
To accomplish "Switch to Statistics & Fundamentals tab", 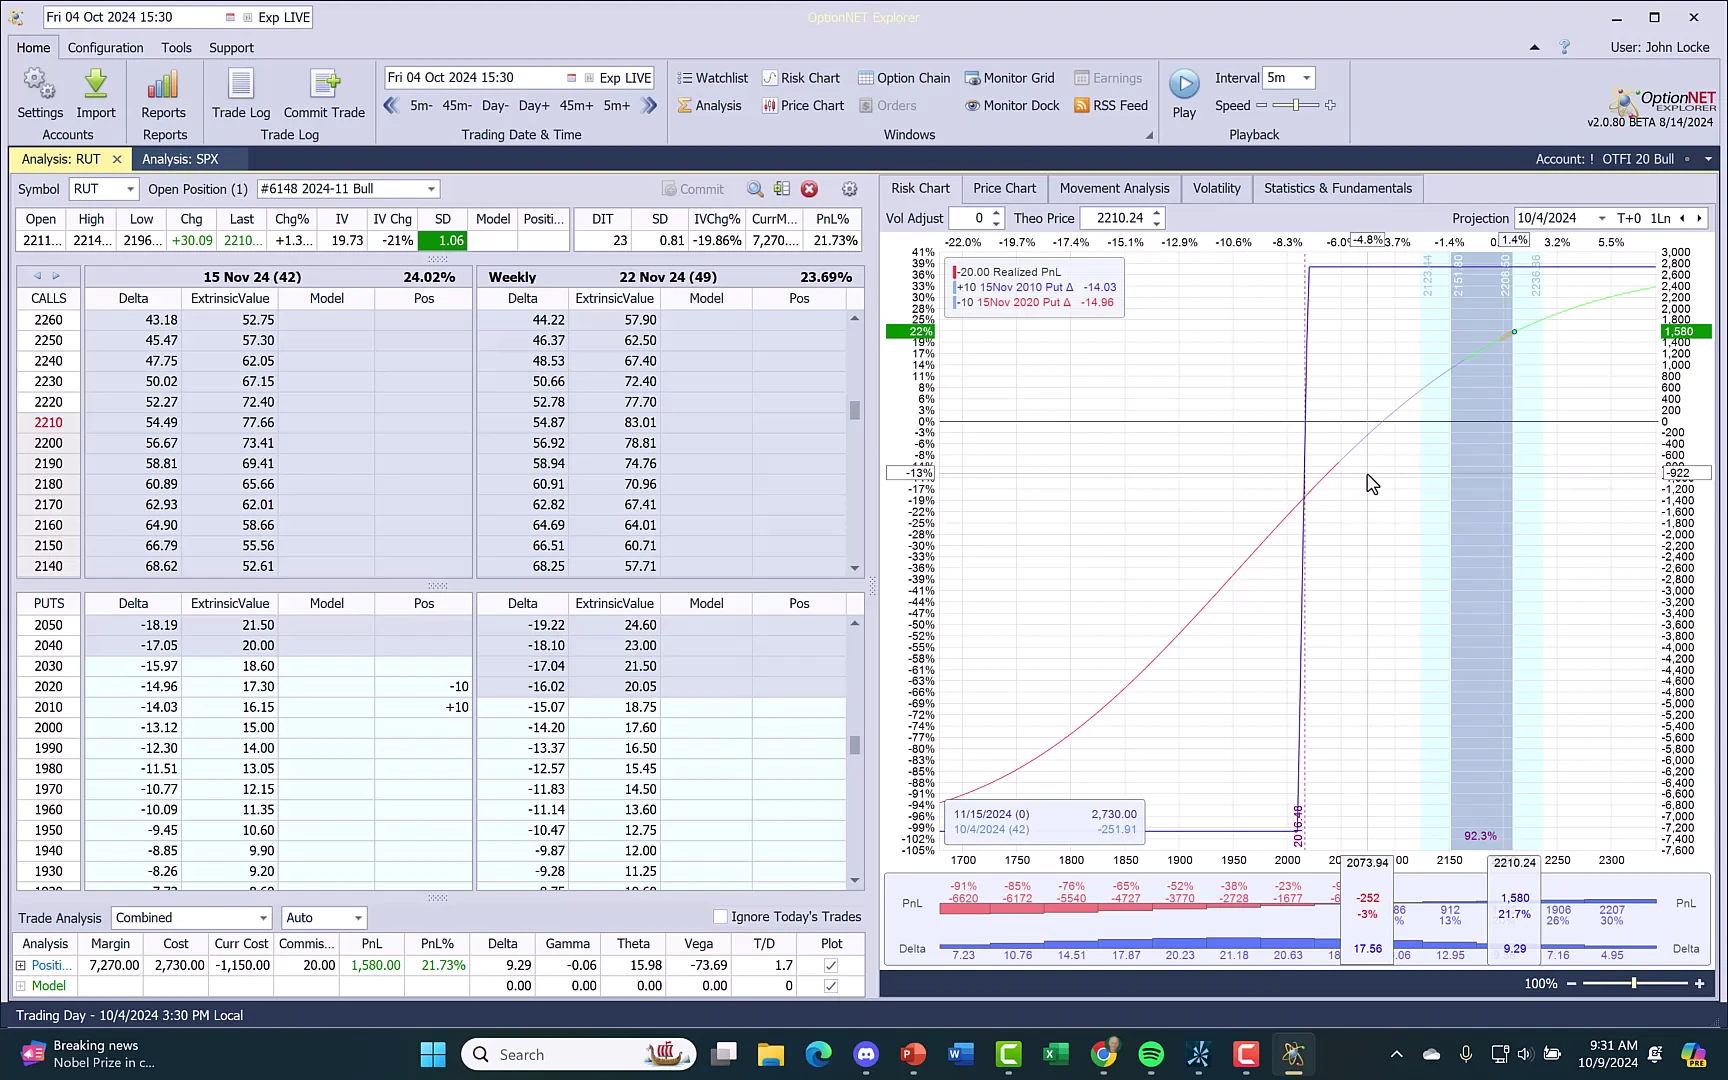I will [1338, 188].
